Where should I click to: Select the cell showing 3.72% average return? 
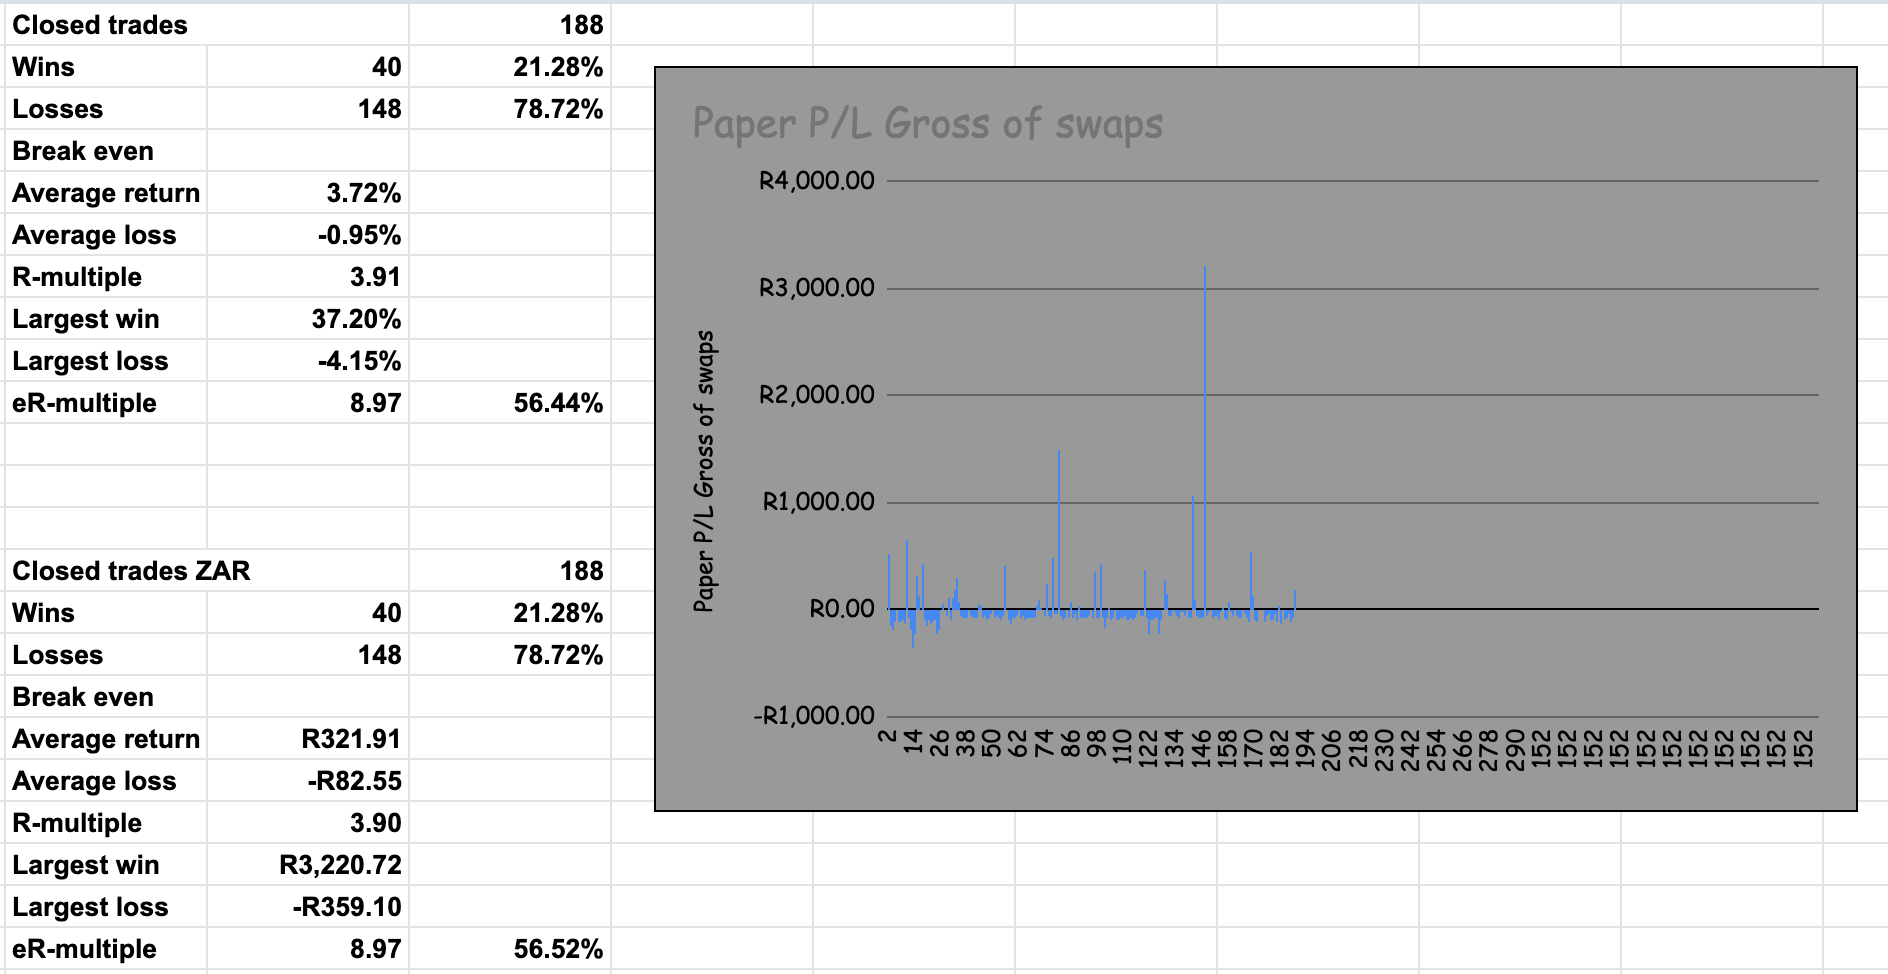[x=363, y=193]
